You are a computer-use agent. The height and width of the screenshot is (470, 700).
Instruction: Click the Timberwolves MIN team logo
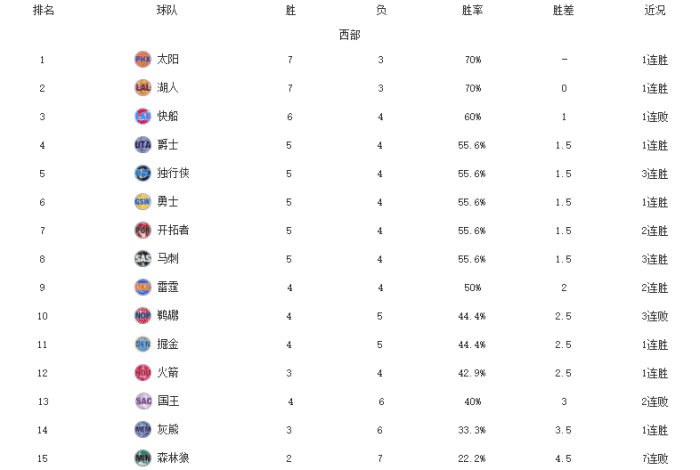(x=142, y=458)
